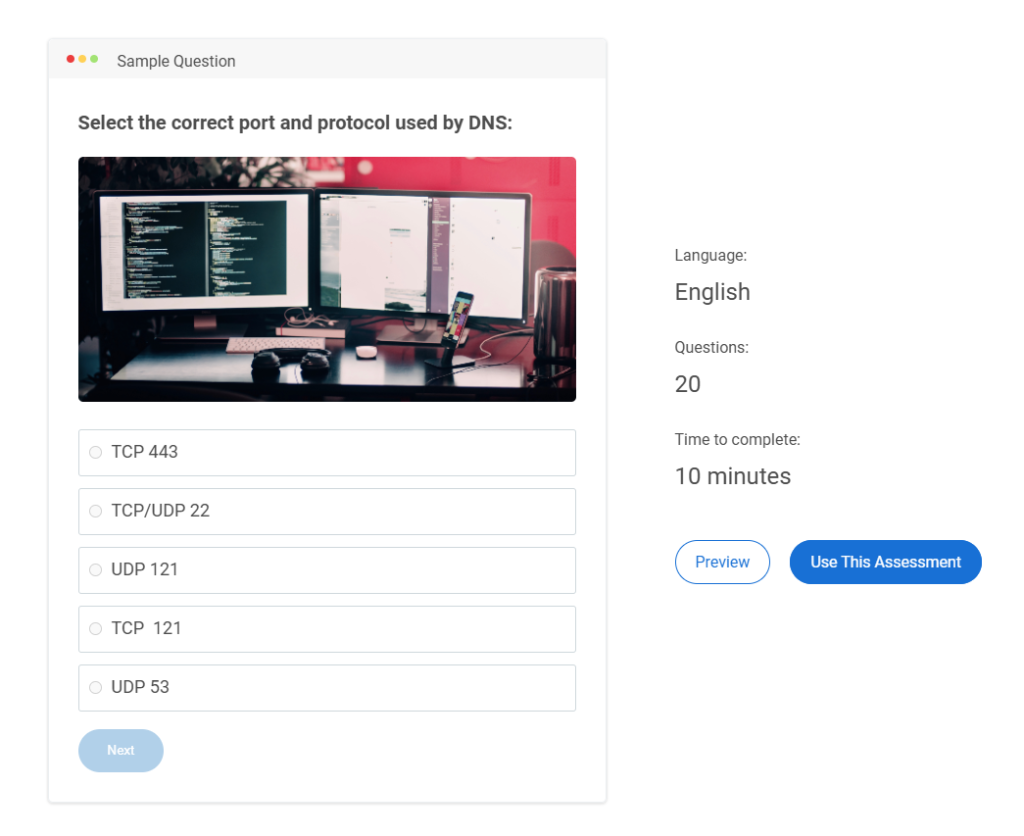
Task: Click the Sample Question window title
Action: point(176,61)
